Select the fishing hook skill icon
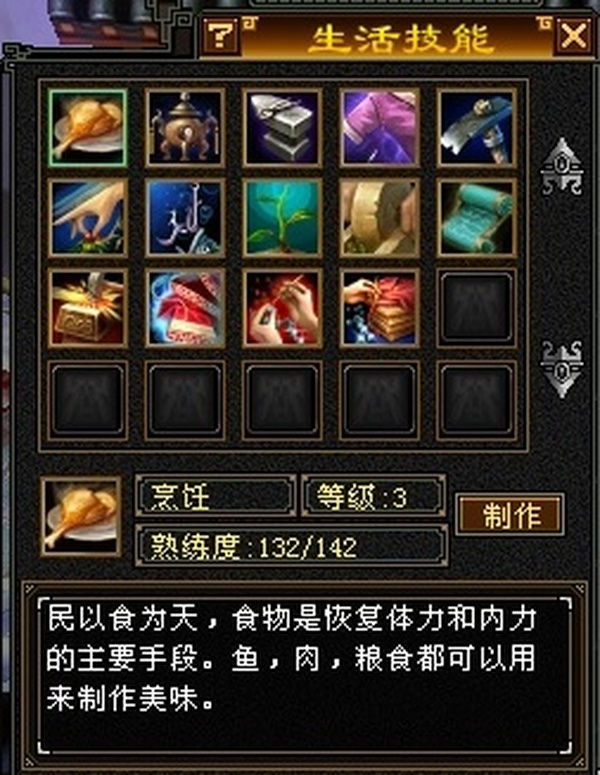This screenshot has height=775, width=600. point(185,218)
